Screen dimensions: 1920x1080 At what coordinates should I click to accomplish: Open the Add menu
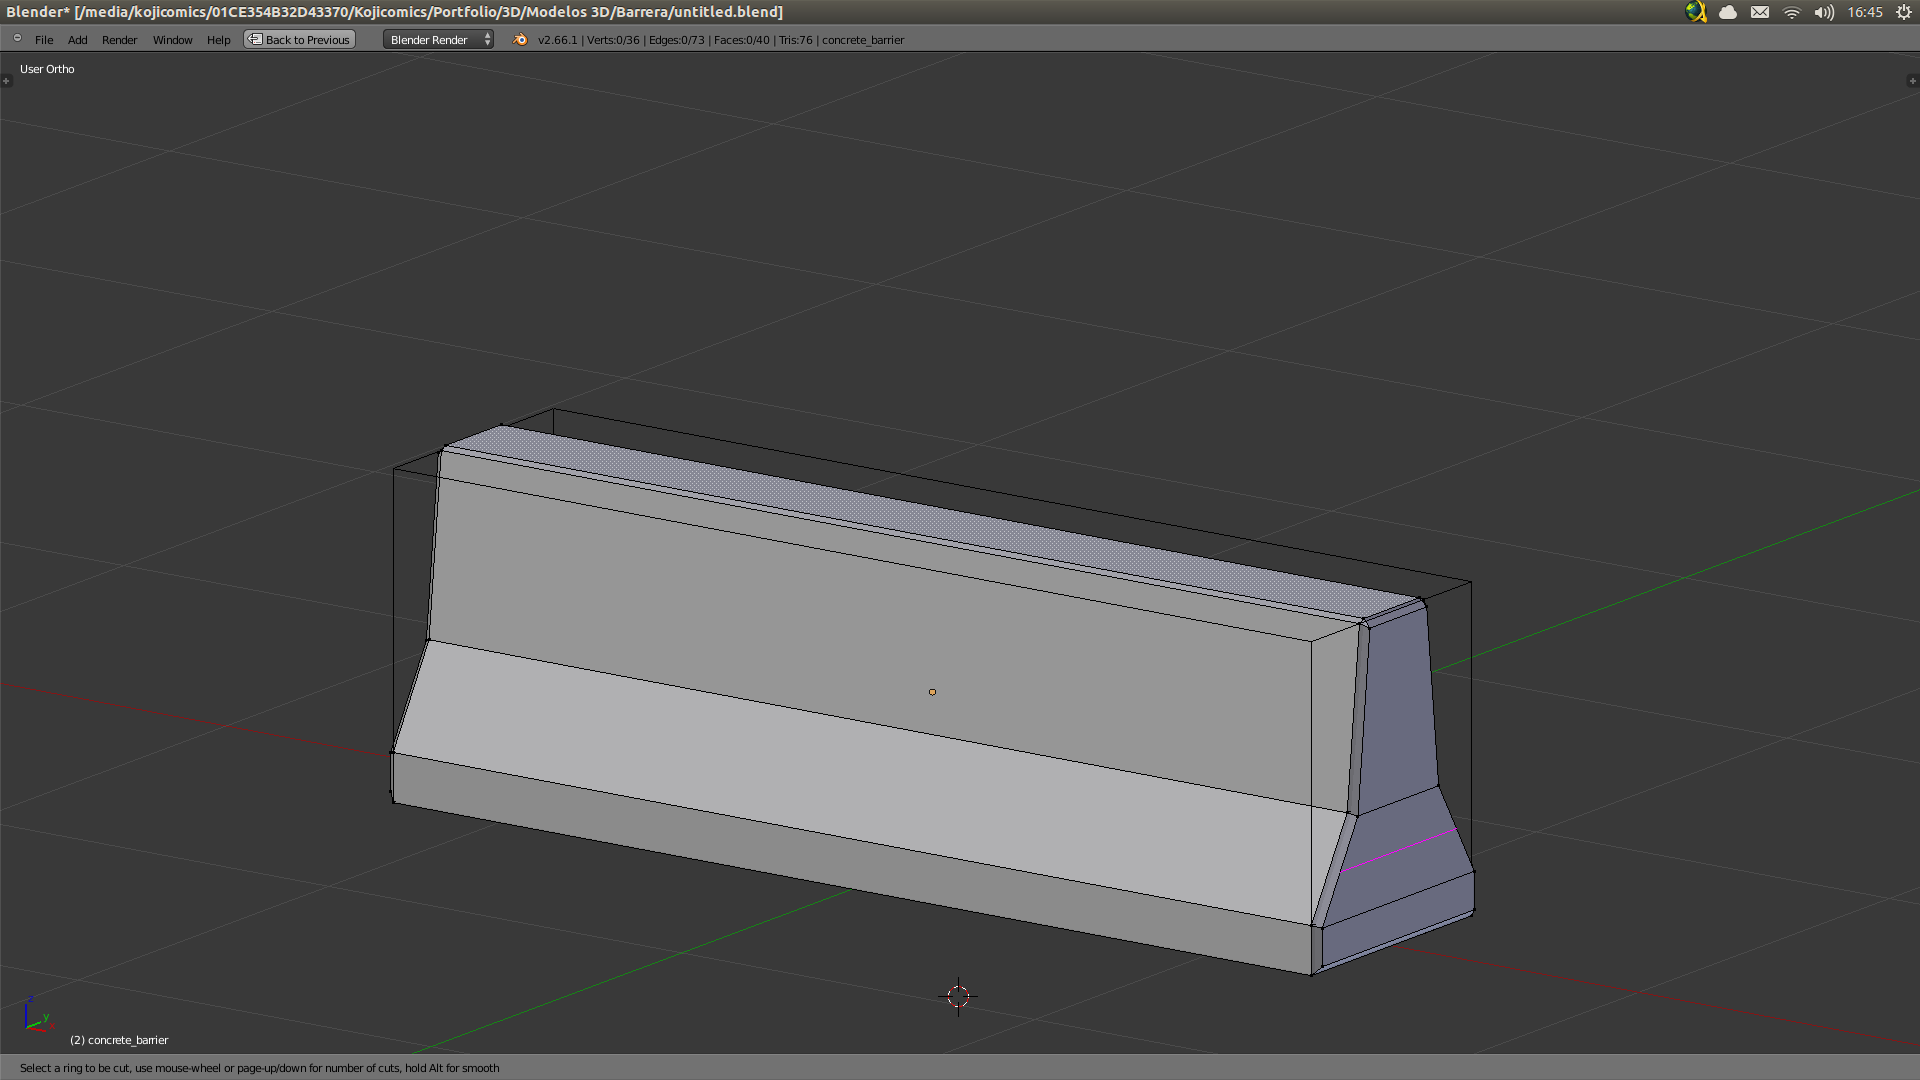click(78, 40)
